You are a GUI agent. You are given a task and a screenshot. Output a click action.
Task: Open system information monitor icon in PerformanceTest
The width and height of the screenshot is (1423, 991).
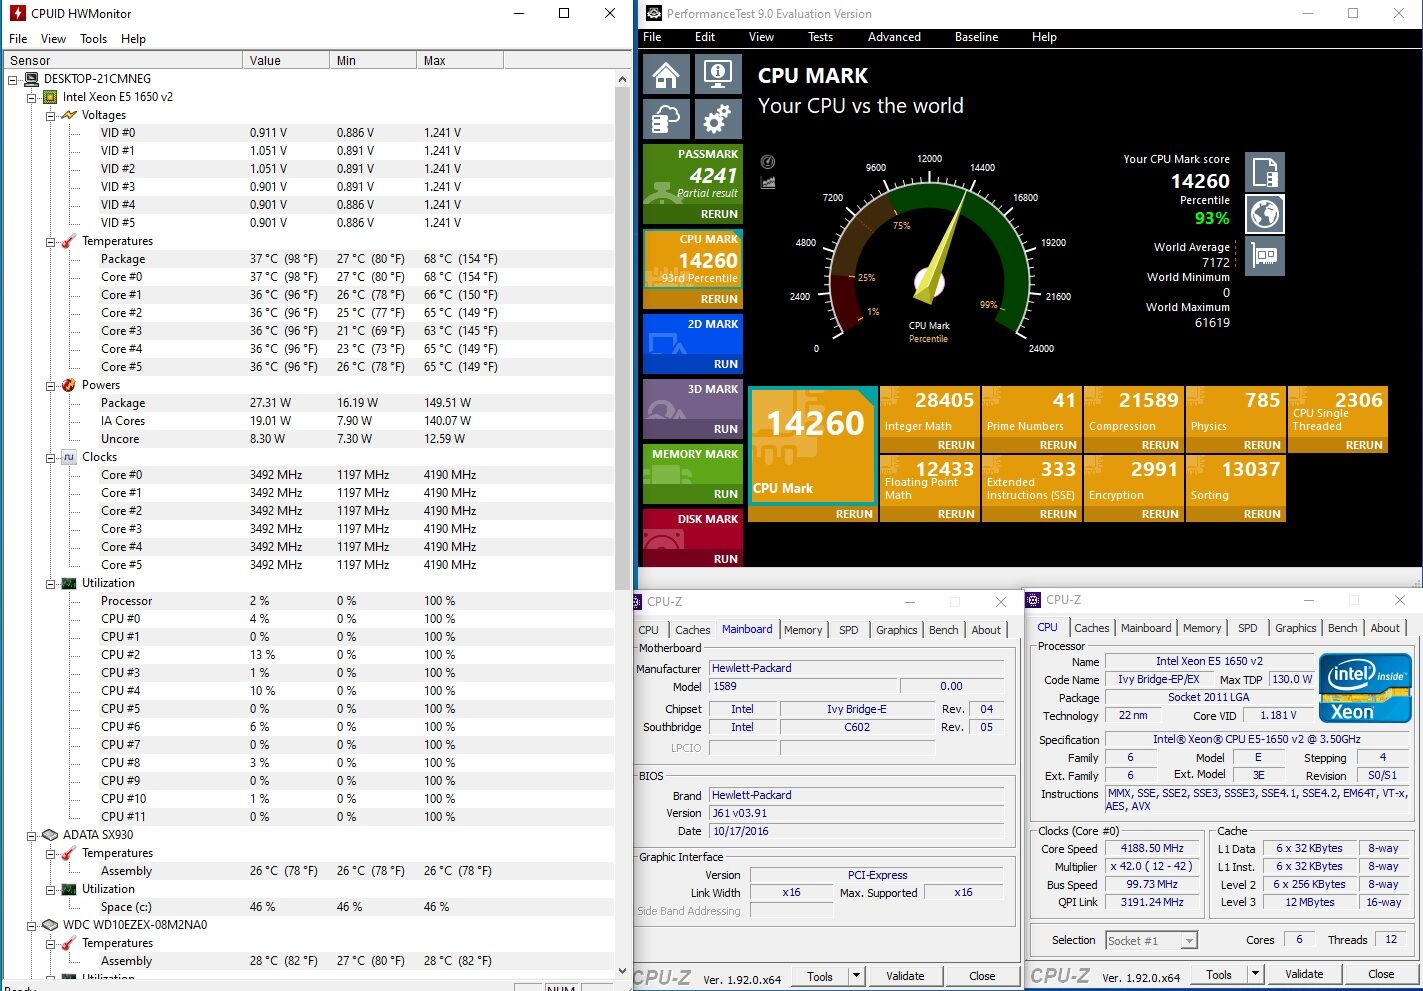click(x=717, y=75)
